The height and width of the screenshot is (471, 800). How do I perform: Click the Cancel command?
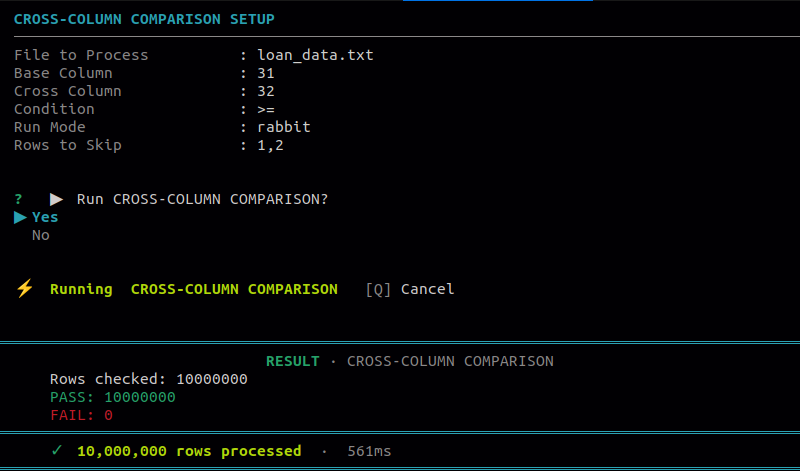(x=428, y=289)
